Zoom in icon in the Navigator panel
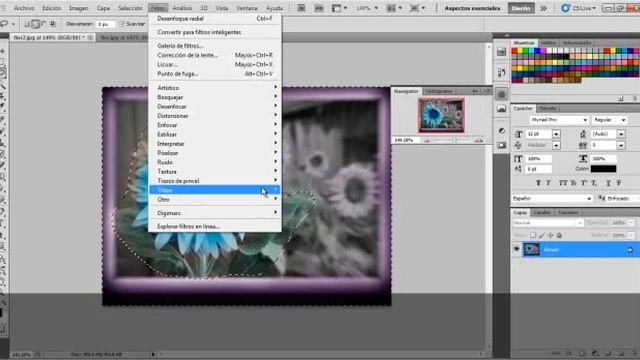 coord(479,140)
